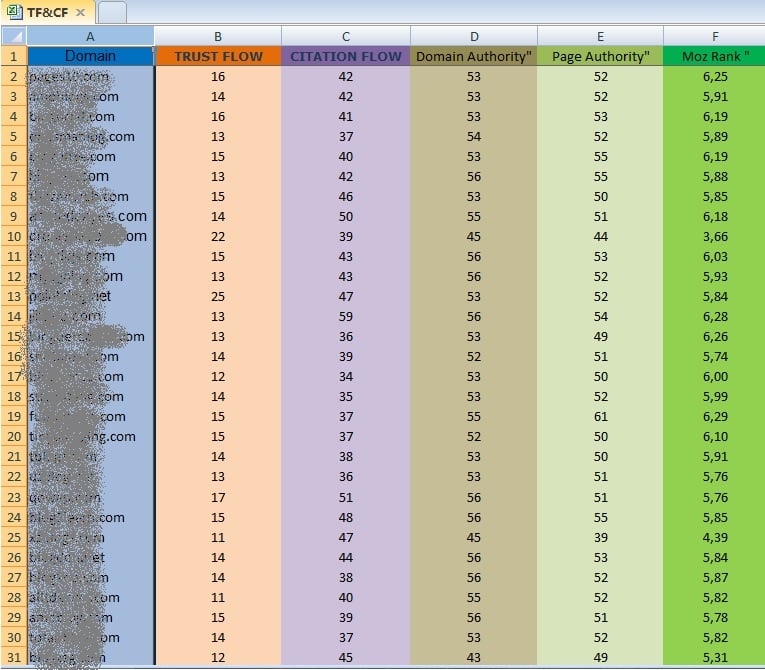Close the TF&CF workbook tab
765x670 pixels.
pos(81,12)
